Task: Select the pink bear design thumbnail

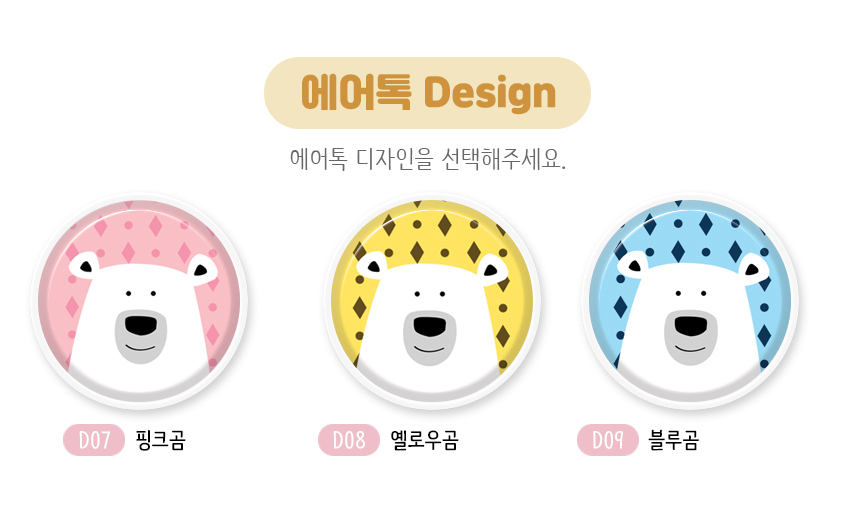Action: [139, 301]
